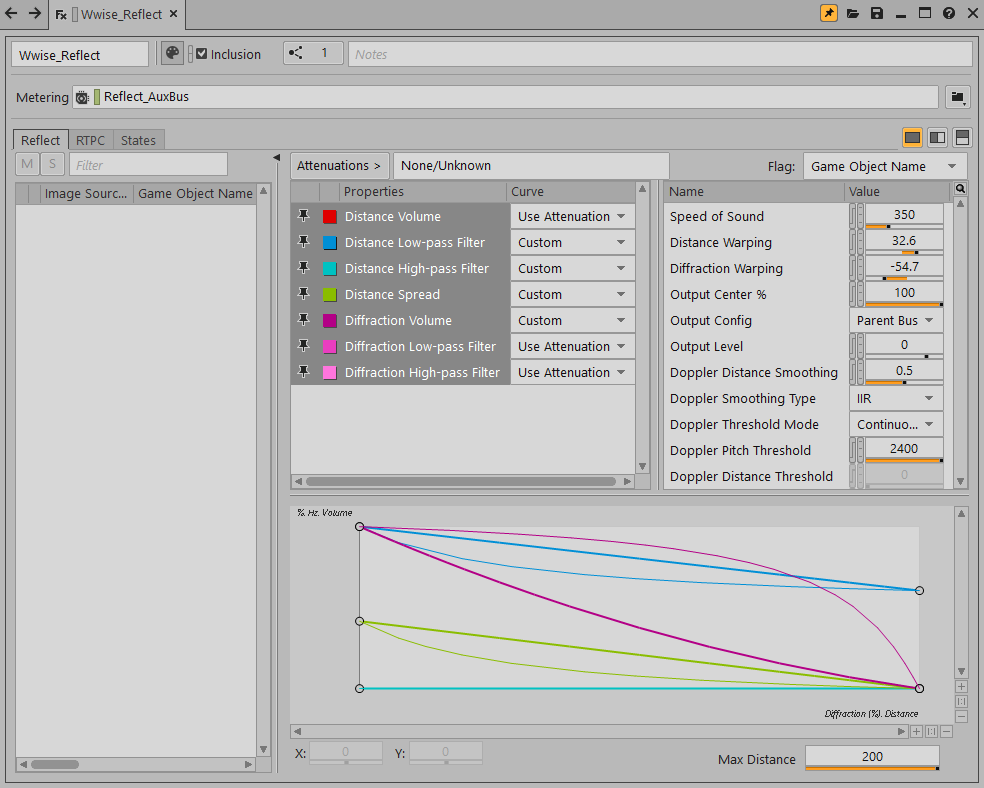Toggle the Solo S button

(x=52, y=165)
